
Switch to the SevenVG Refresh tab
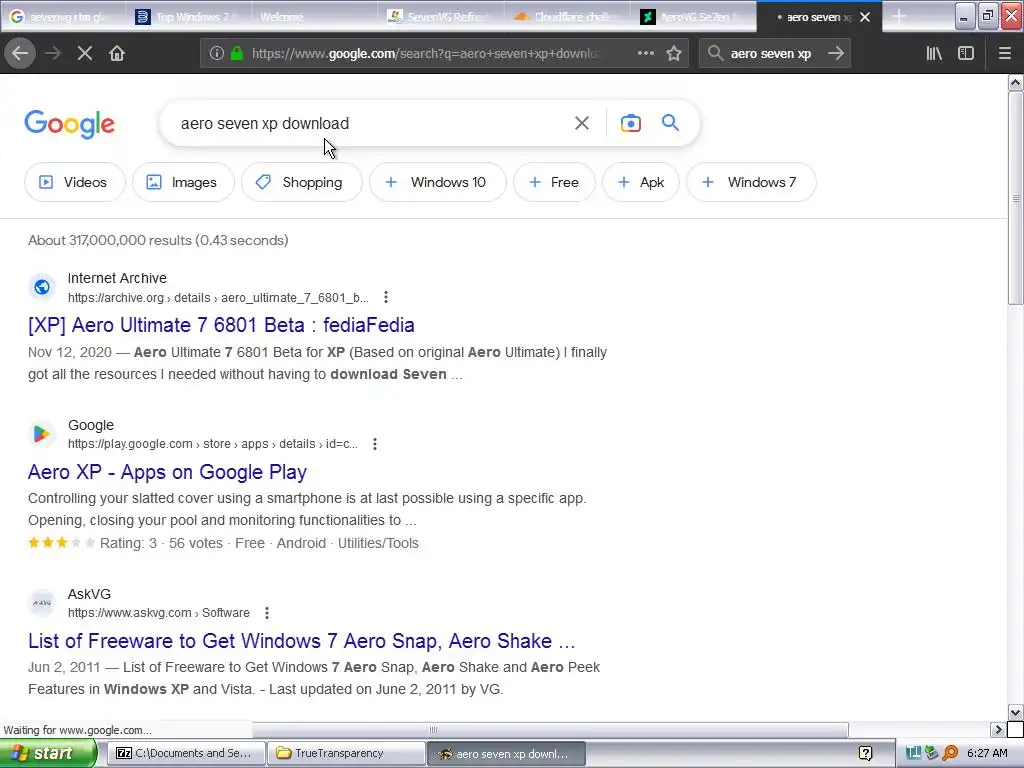438,17
